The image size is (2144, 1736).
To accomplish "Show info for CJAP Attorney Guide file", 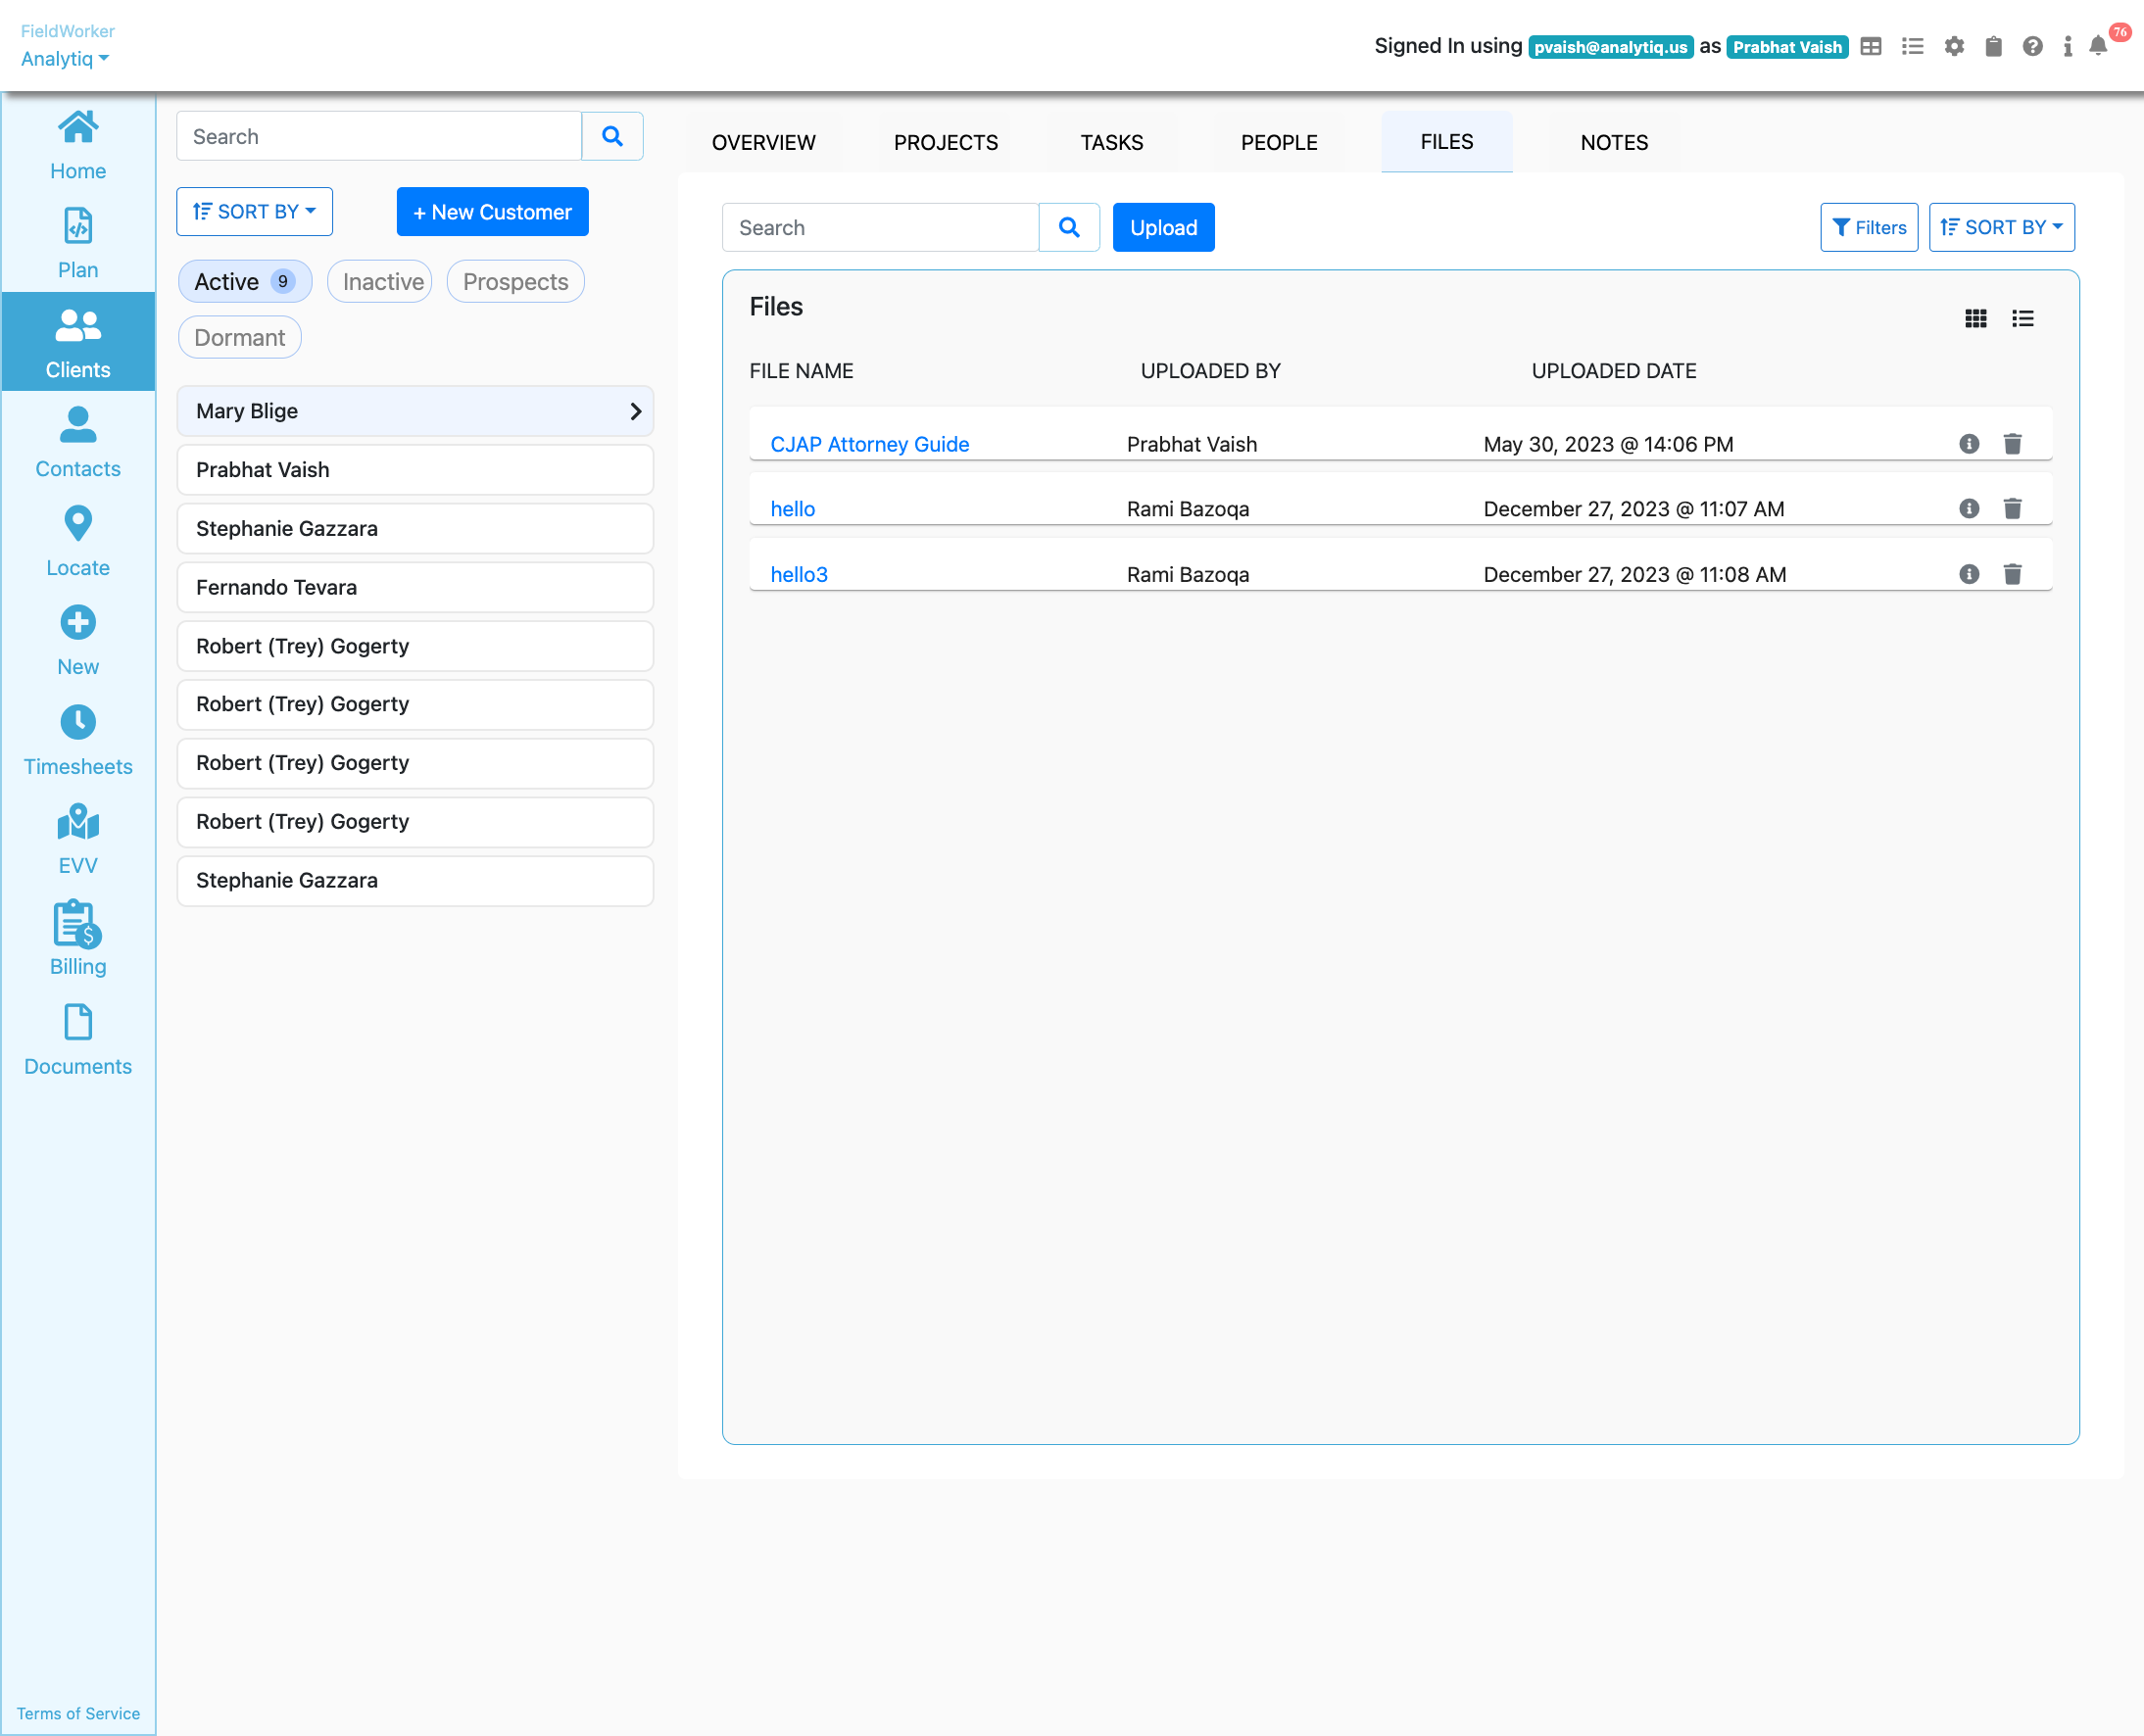I will 1968,444.
